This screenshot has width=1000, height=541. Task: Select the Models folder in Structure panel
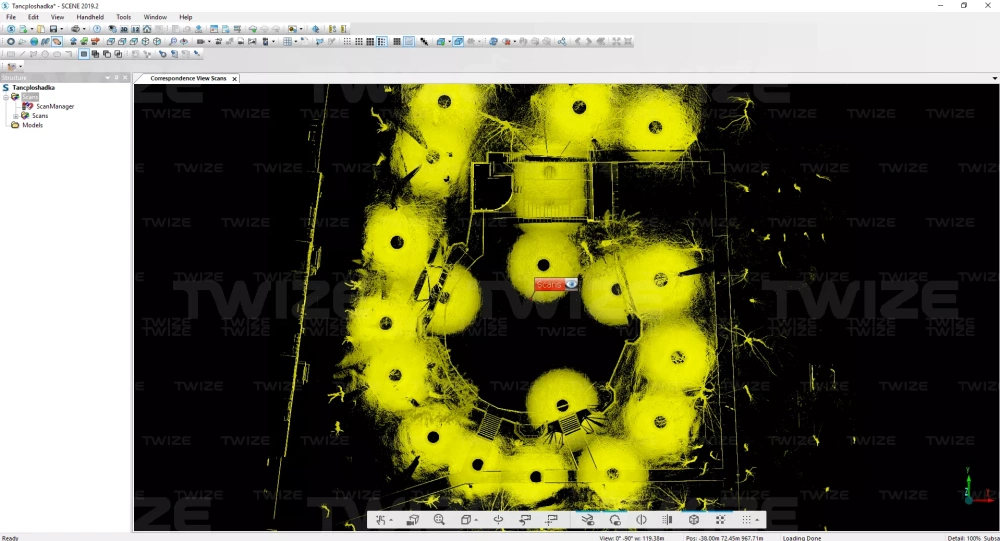click(x=32, y=125)
